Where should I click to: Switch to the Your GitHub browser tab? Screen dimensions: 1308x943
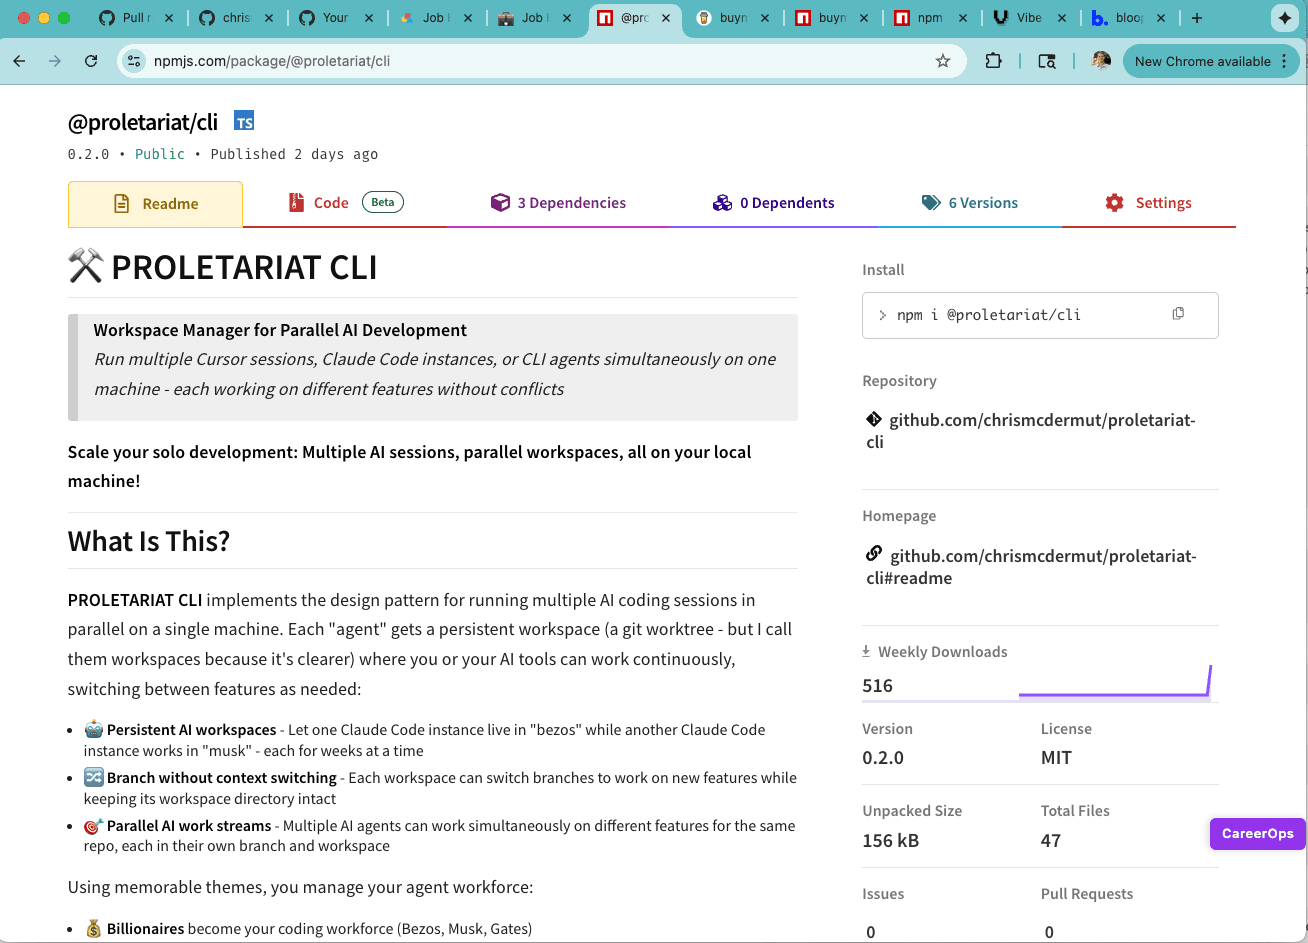pyautogui.click(x=336, y=18)
